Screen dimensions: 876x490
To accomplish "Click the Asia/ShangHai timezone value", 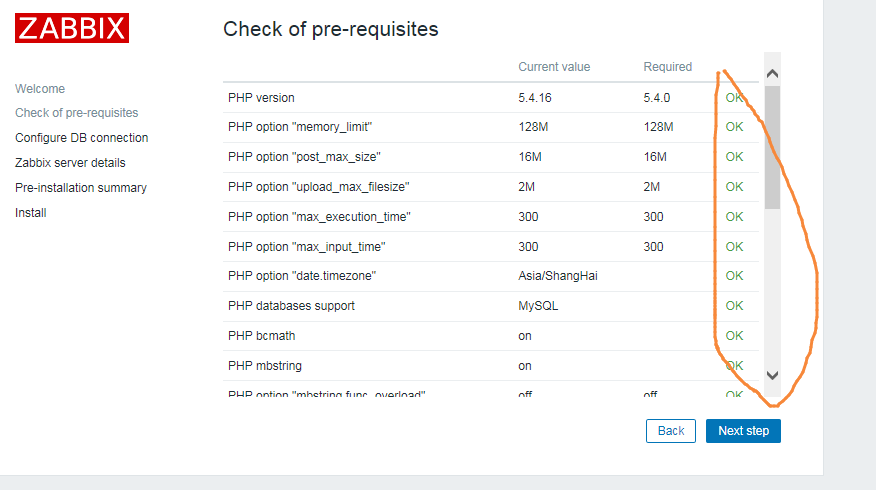I will 558,276.
